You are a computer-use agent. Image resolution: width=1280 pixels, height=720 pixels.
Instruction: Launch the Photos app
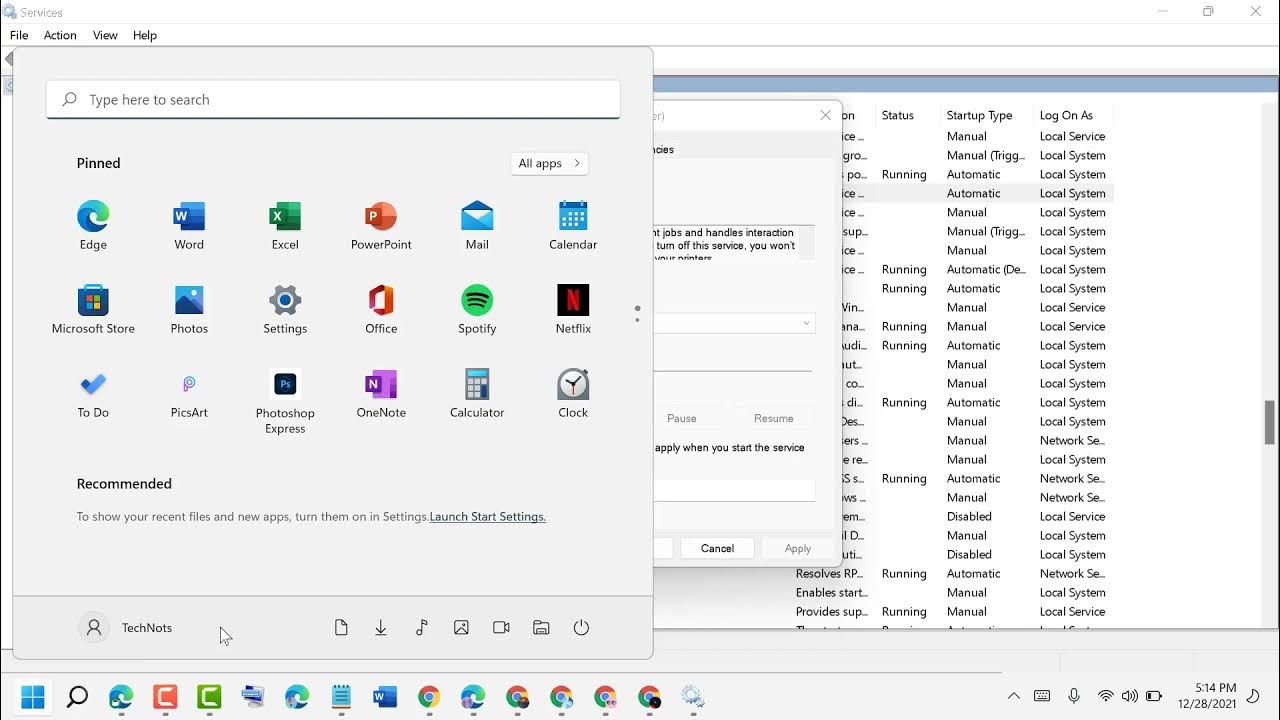189,309
